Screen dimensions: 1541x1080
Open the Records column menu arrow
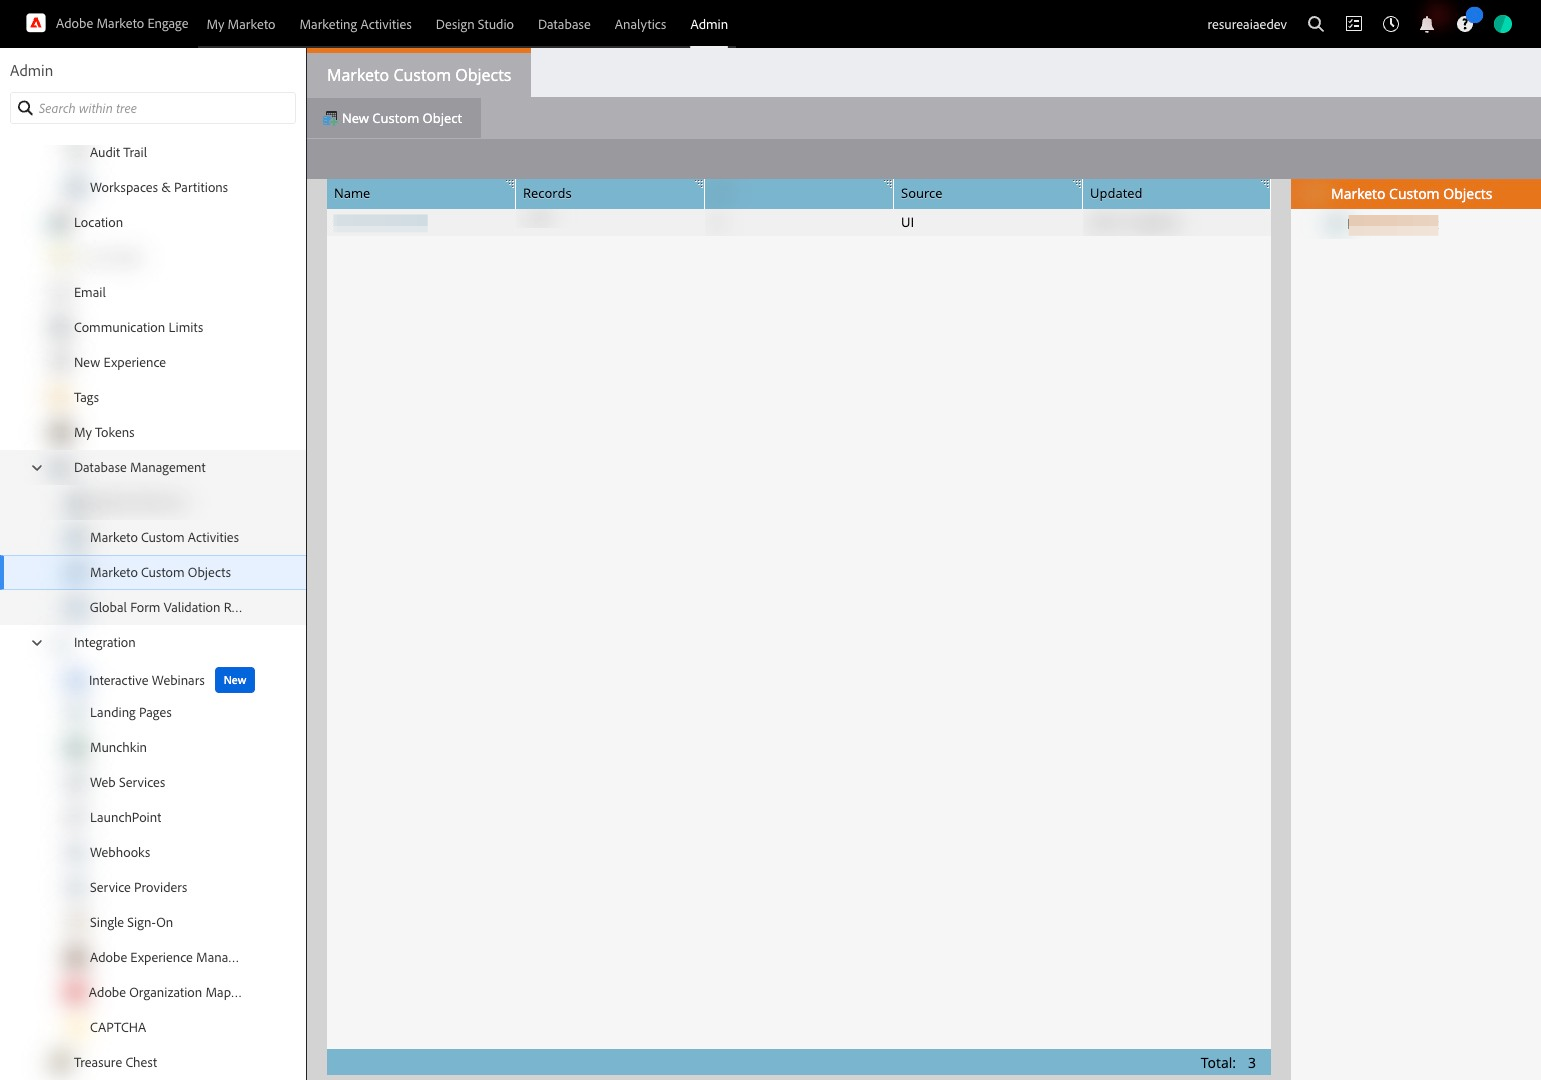[699, 184]
